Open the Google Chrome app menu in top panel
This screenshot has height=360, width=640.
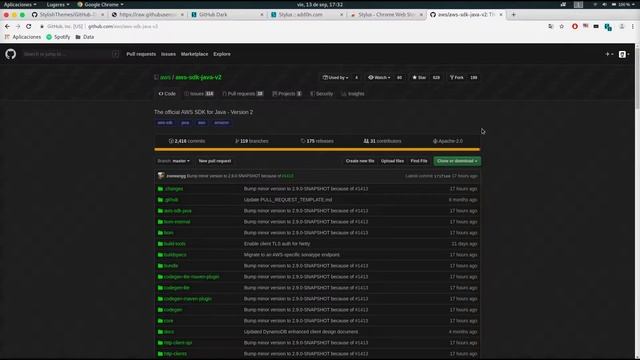coord(100,4)
